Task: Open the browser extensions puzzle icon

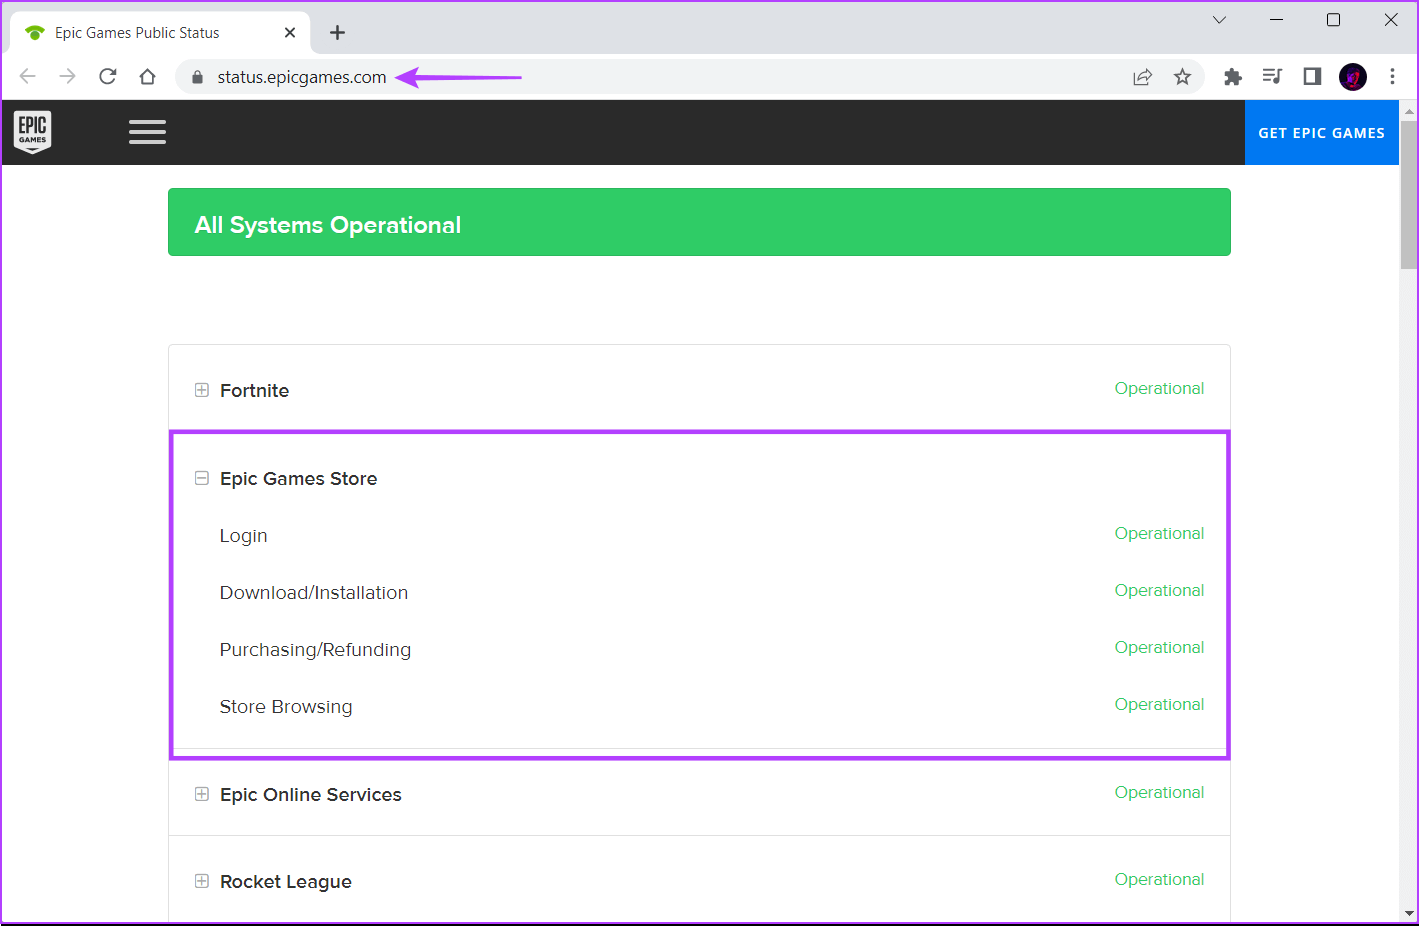Action: [x=1233, y=77]
